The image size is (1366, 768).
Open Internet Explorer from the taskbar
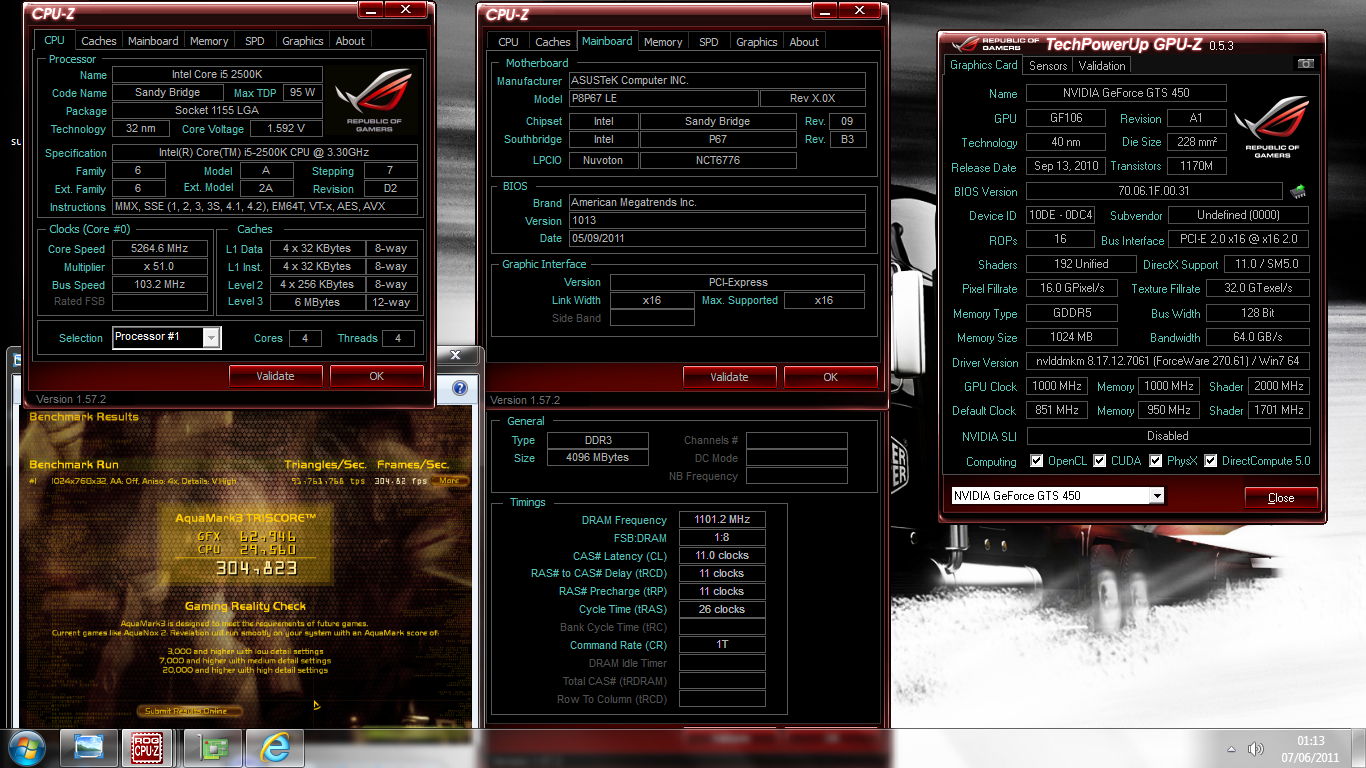[274, 747]
